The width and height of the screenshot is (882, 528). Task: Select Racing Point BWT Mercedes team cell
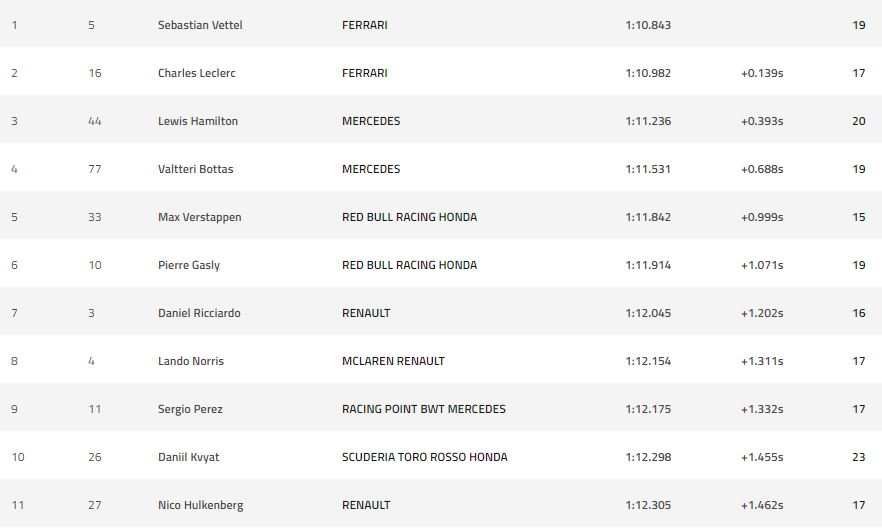click(x=424, y=409)
